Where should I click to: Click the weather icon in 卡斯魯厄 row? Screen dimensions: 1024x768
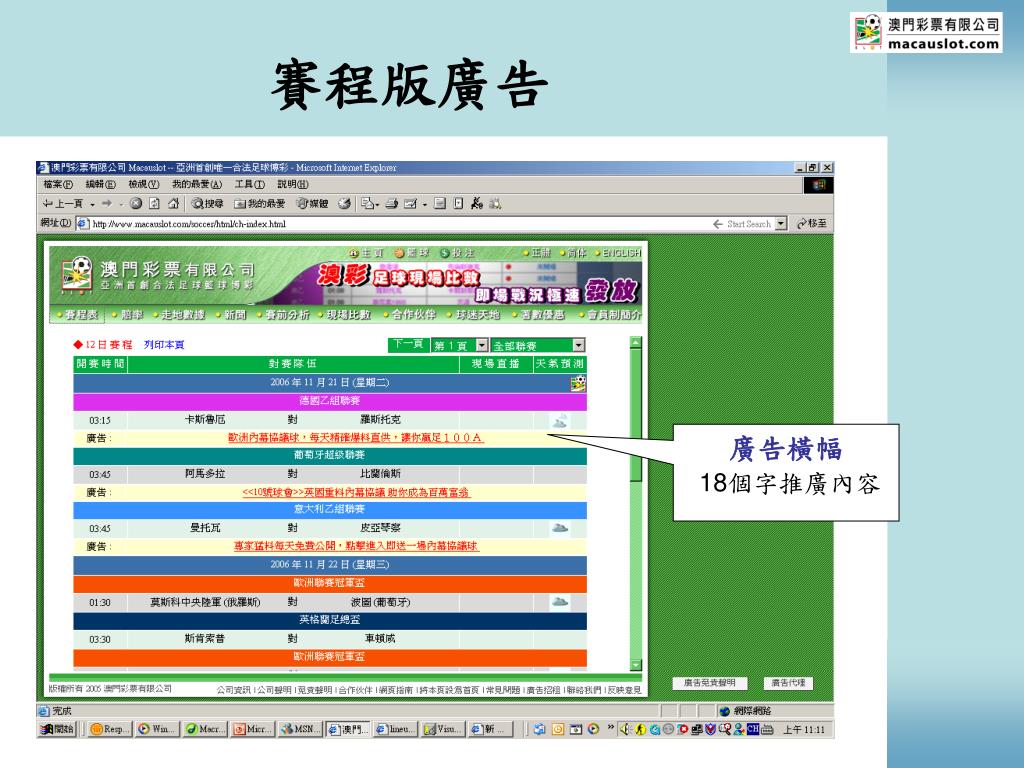pos(560,421)
